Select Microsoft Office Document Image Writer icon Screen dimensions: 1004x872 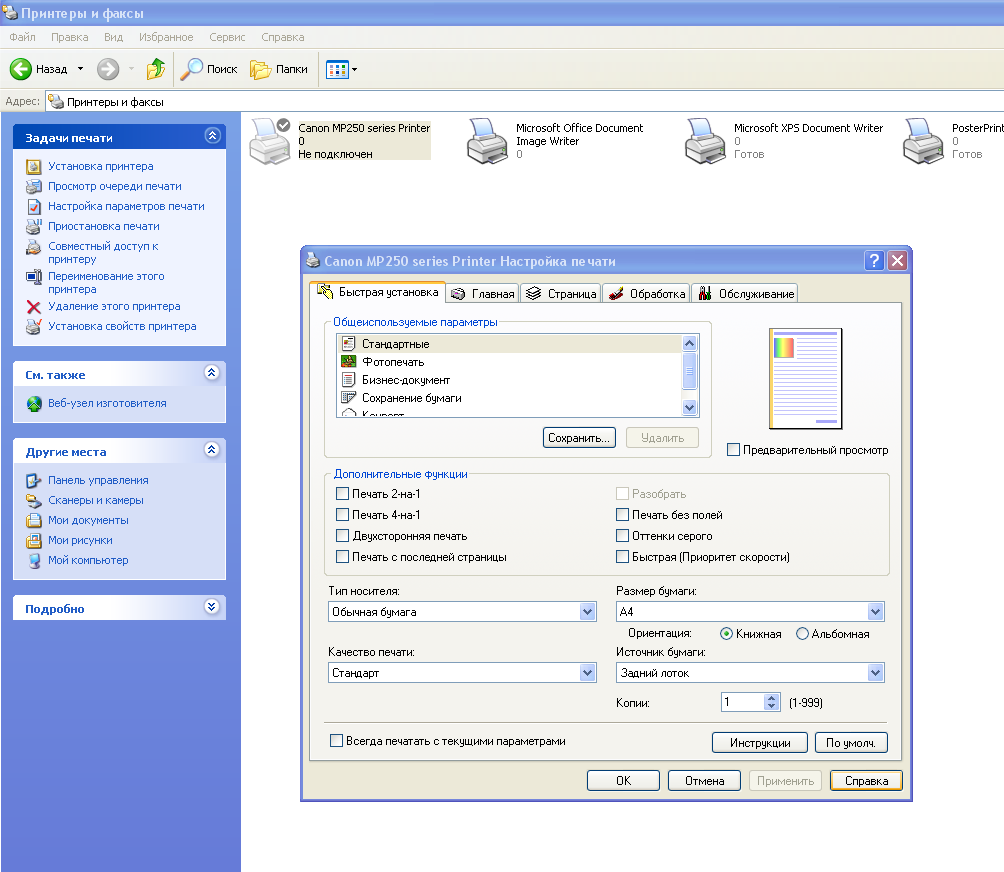click(487, 141)
